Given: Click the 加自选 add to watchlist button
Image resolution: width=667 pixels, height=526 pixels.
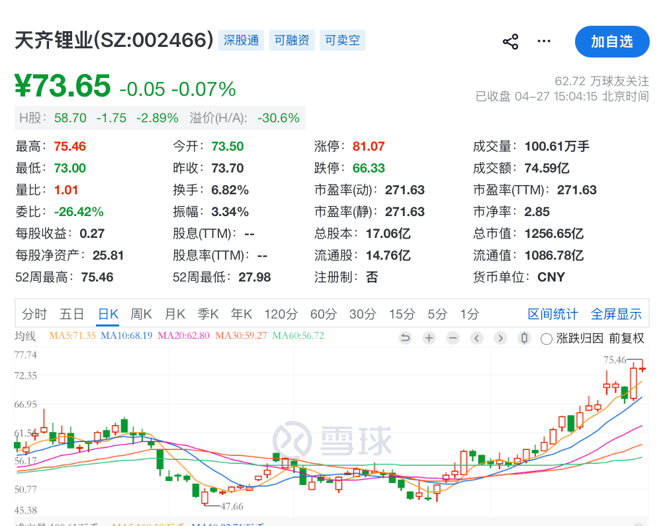Looking at the screenshot, I should (612, 41).
